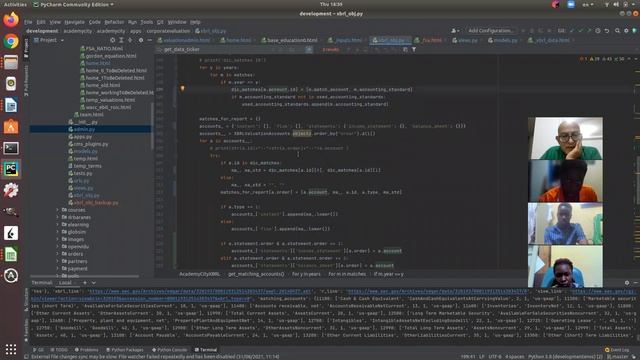Hide the Project tool window

[150, 40]
